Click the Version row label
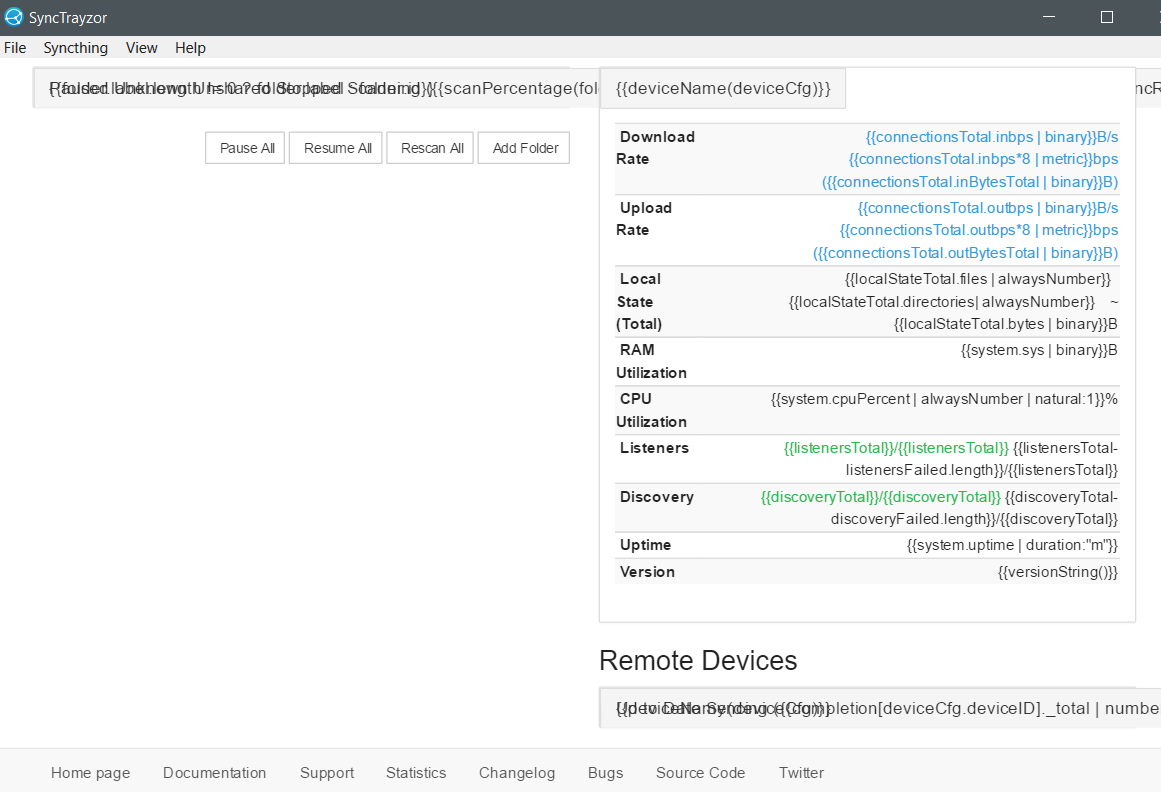Viewport: 1161px width, 792px height. [x=647, y=572]
